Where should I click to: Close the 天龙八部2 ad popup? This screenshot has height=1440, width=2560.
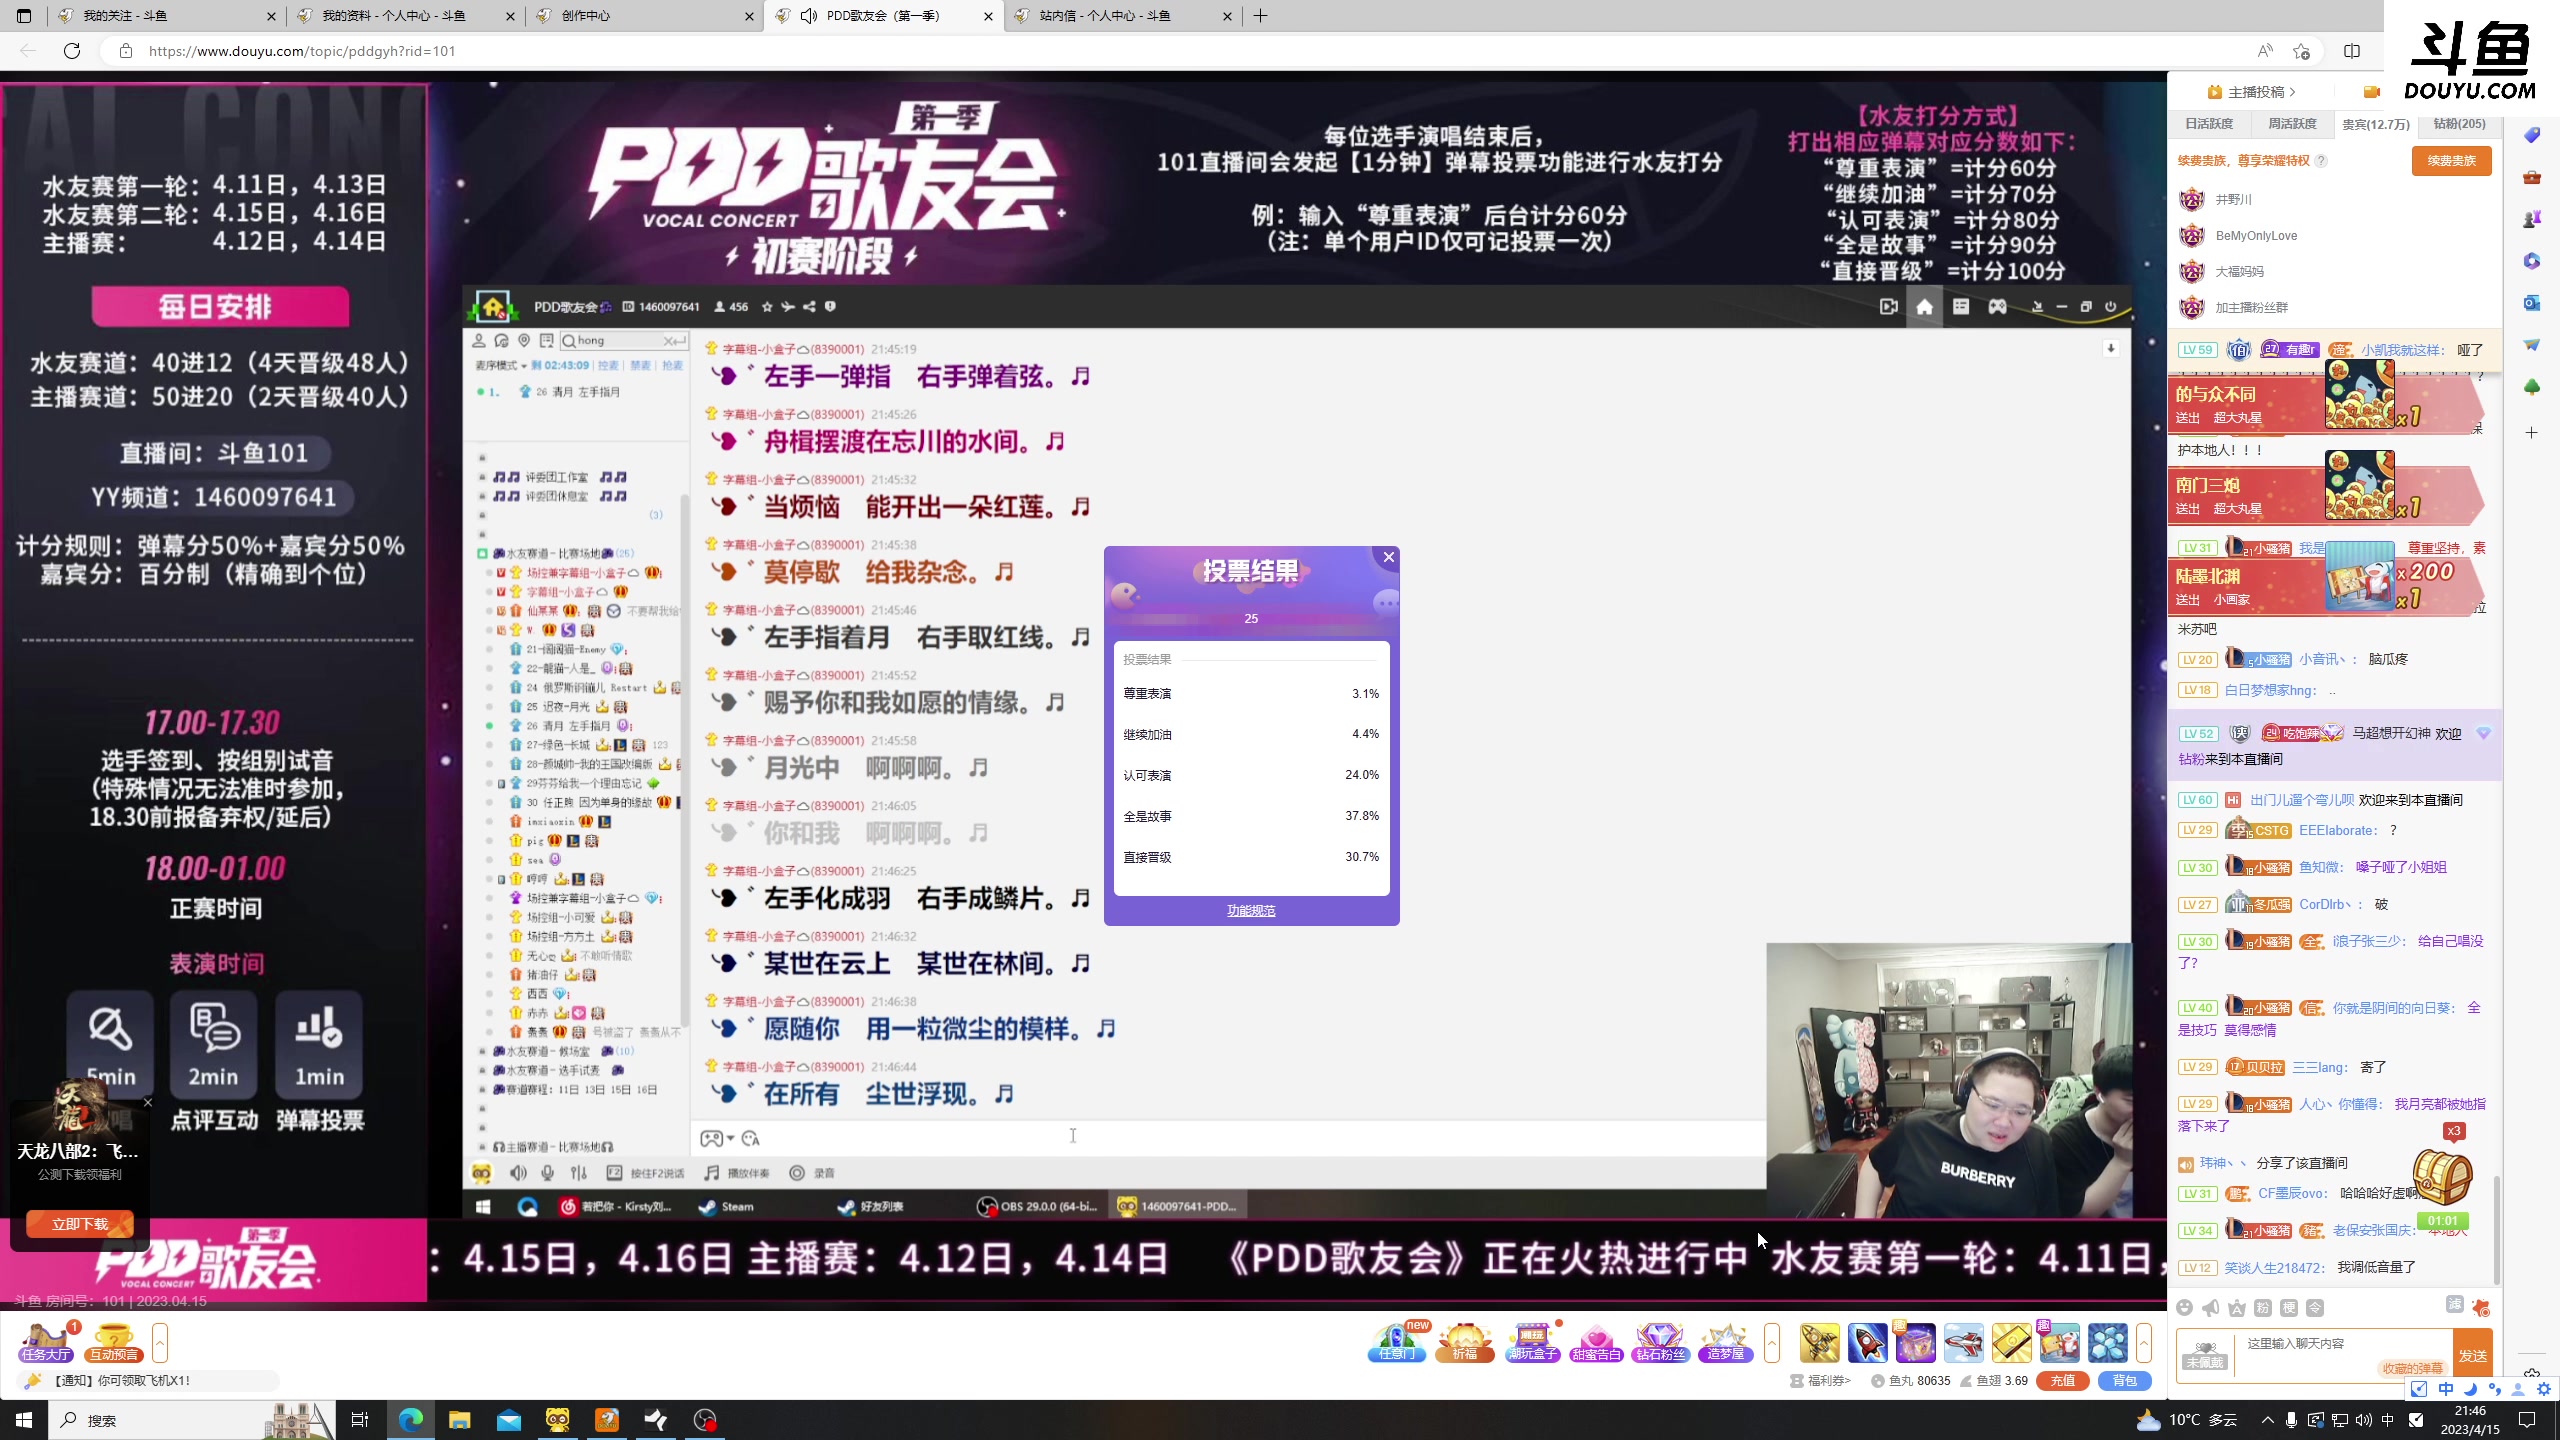click(148, 1102)
